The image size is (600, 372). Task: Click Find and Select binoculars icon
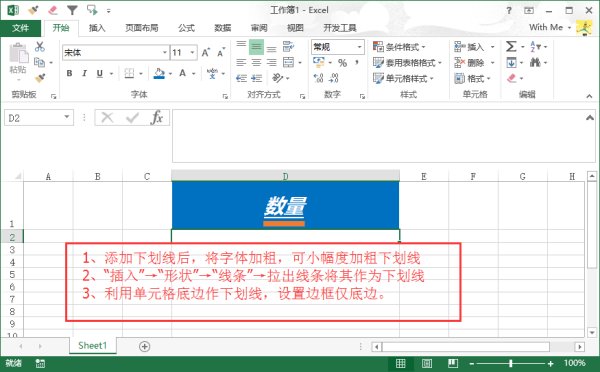tap(535, 62)
